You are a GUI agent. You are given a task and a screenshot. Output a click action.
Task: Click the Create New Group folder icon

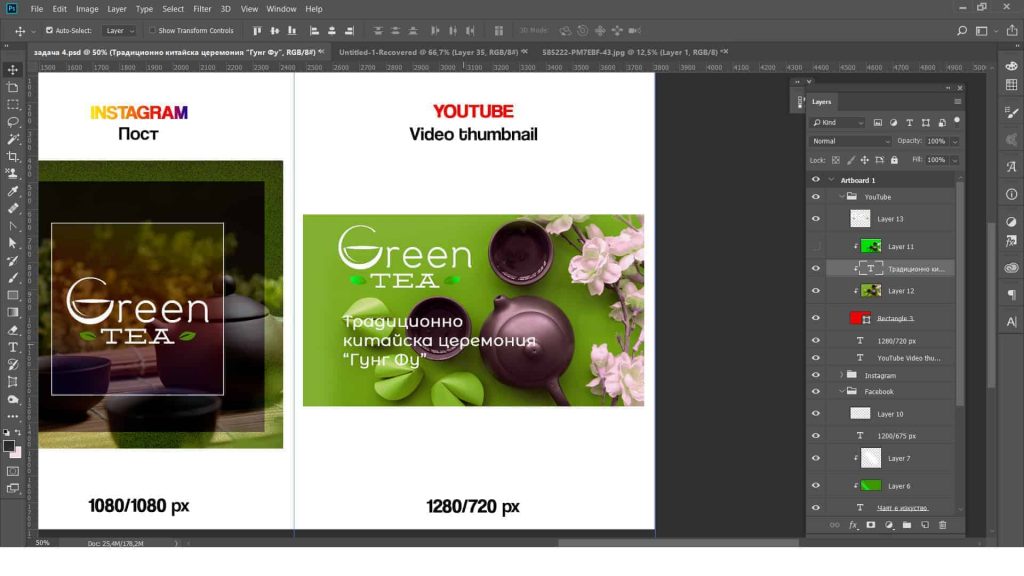point(906,525)
